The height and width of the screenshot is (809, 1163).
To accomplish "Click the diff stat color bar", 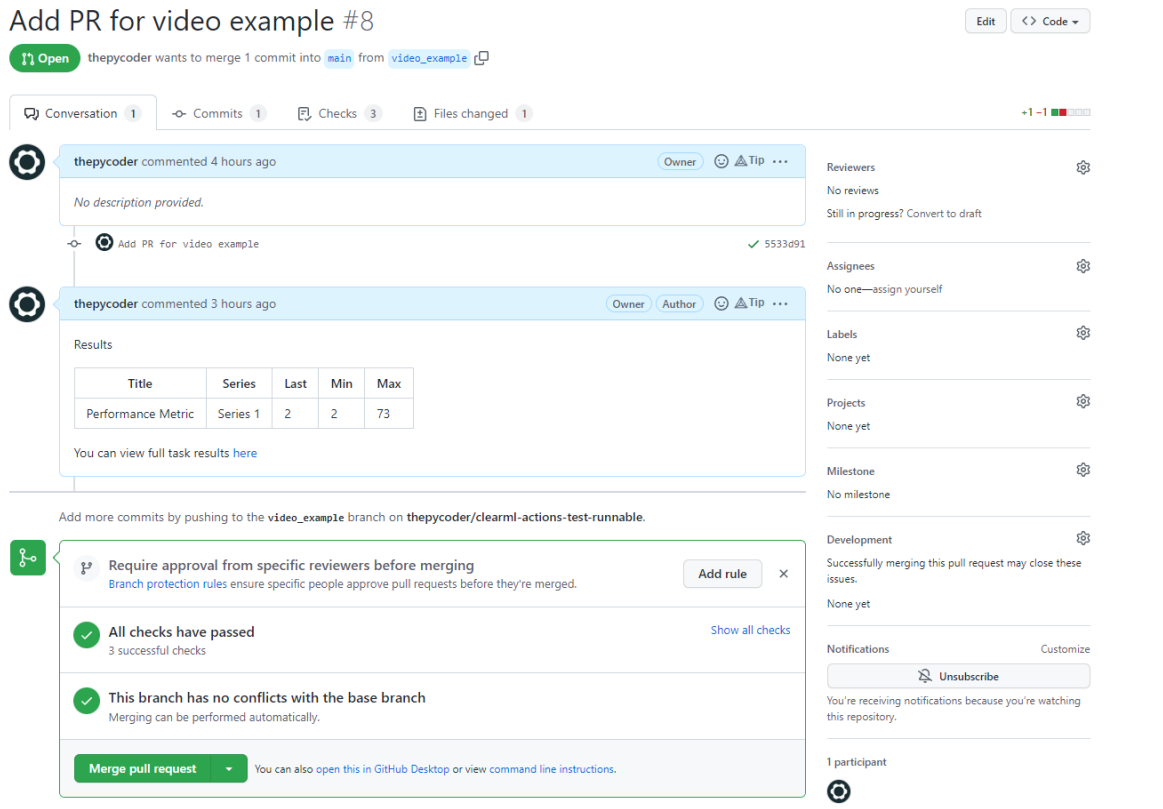I will (x=1071, y=113).
